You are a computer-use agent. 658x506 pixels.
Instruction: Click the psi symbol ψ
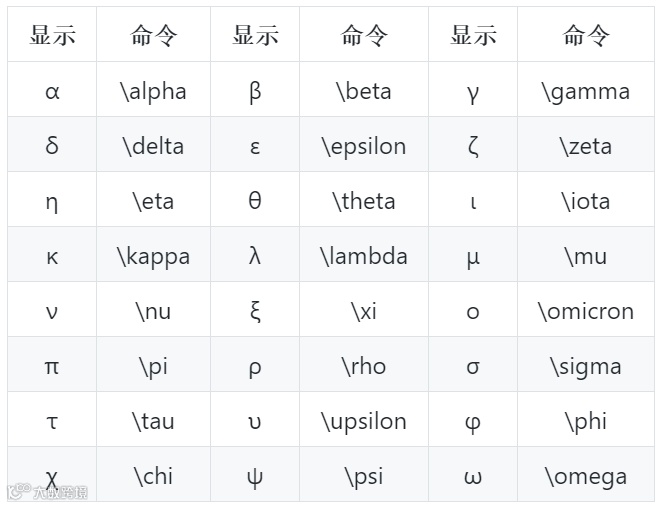pyautogui.click(x=255, y=478)
